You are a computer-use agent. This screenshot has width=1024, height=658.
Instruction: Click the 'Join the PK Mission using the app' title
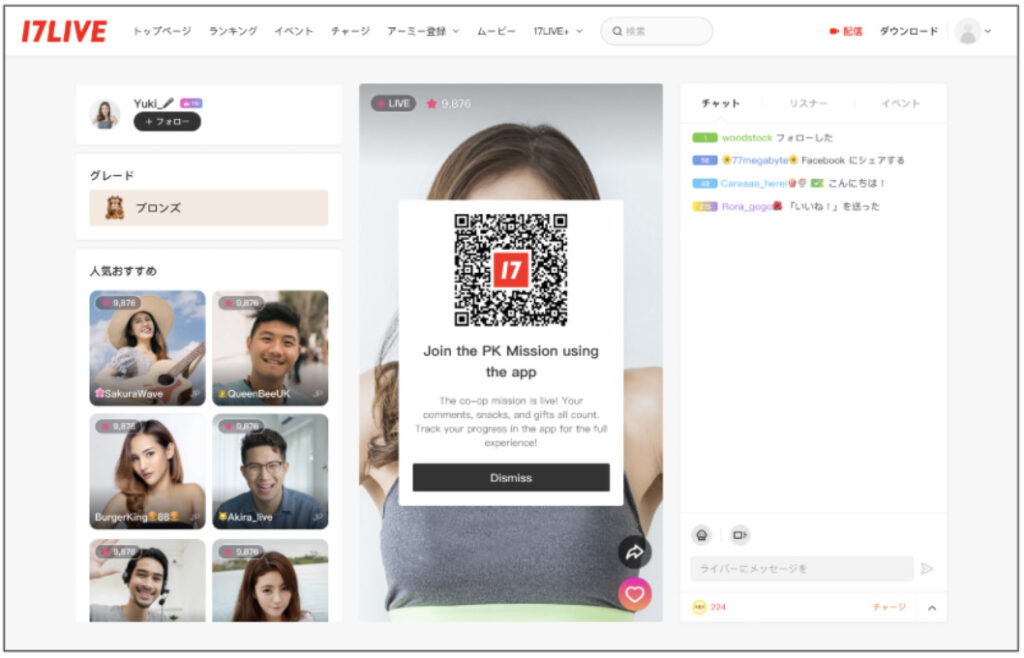pos(511,361)
